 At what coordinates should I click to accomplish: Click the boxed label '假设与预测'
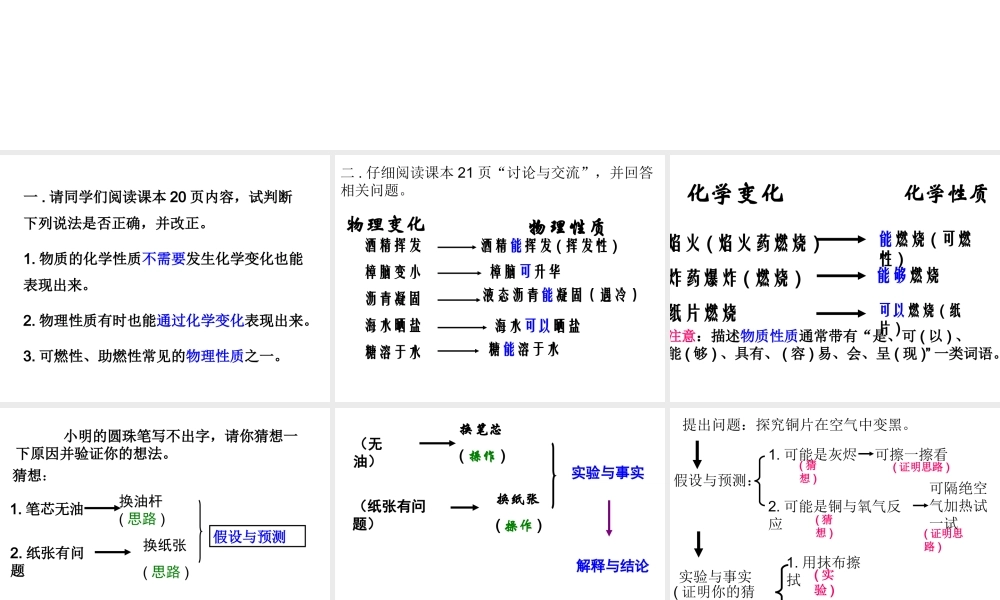pyautogui.click(x=258, y=536)
